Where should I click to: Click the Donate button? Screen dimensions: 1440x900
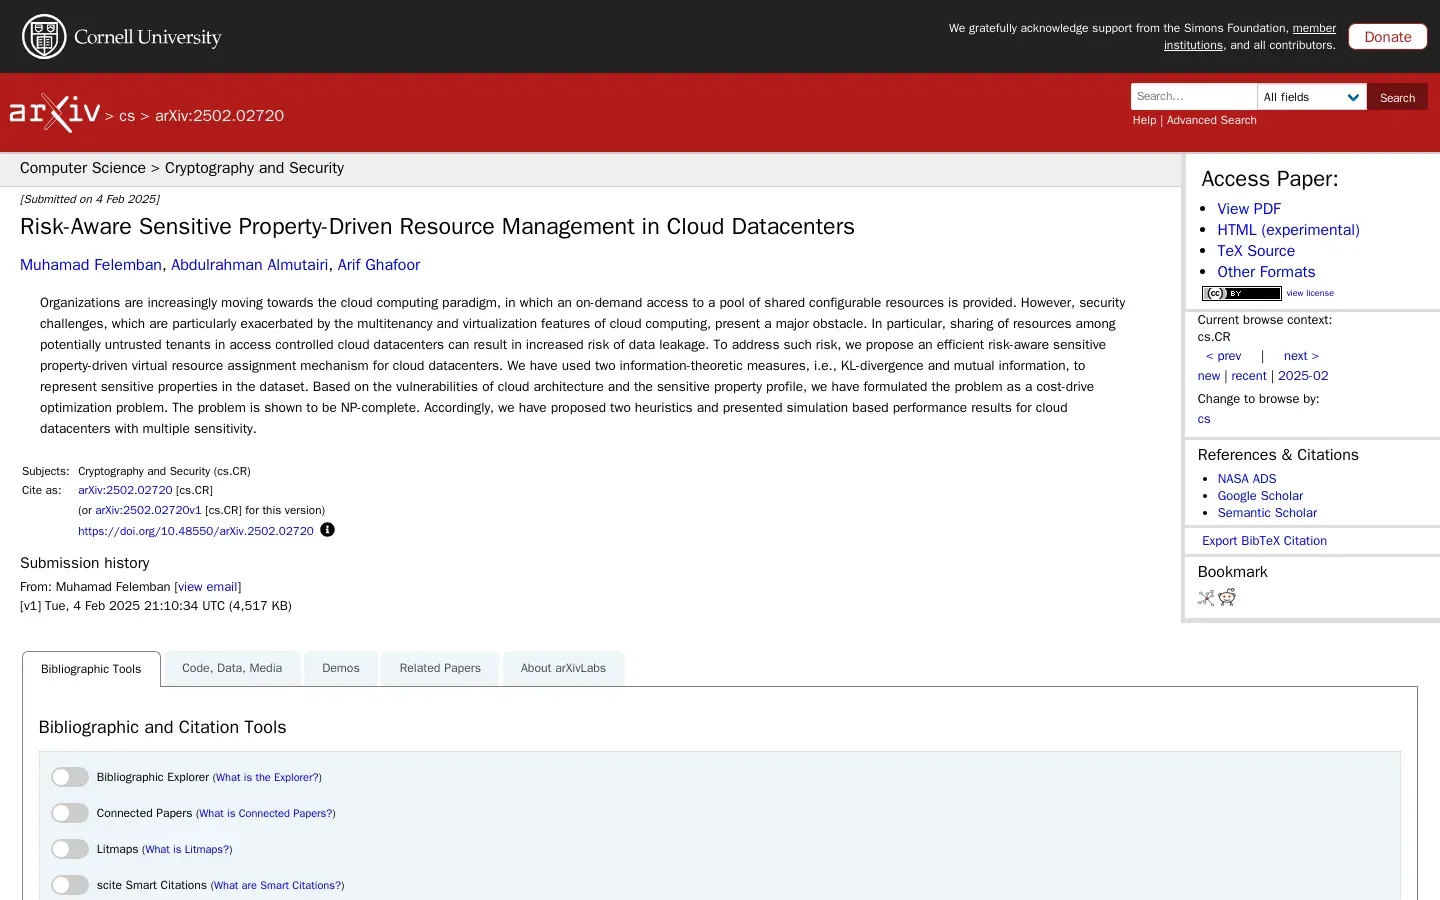(x=1388, y=37)
